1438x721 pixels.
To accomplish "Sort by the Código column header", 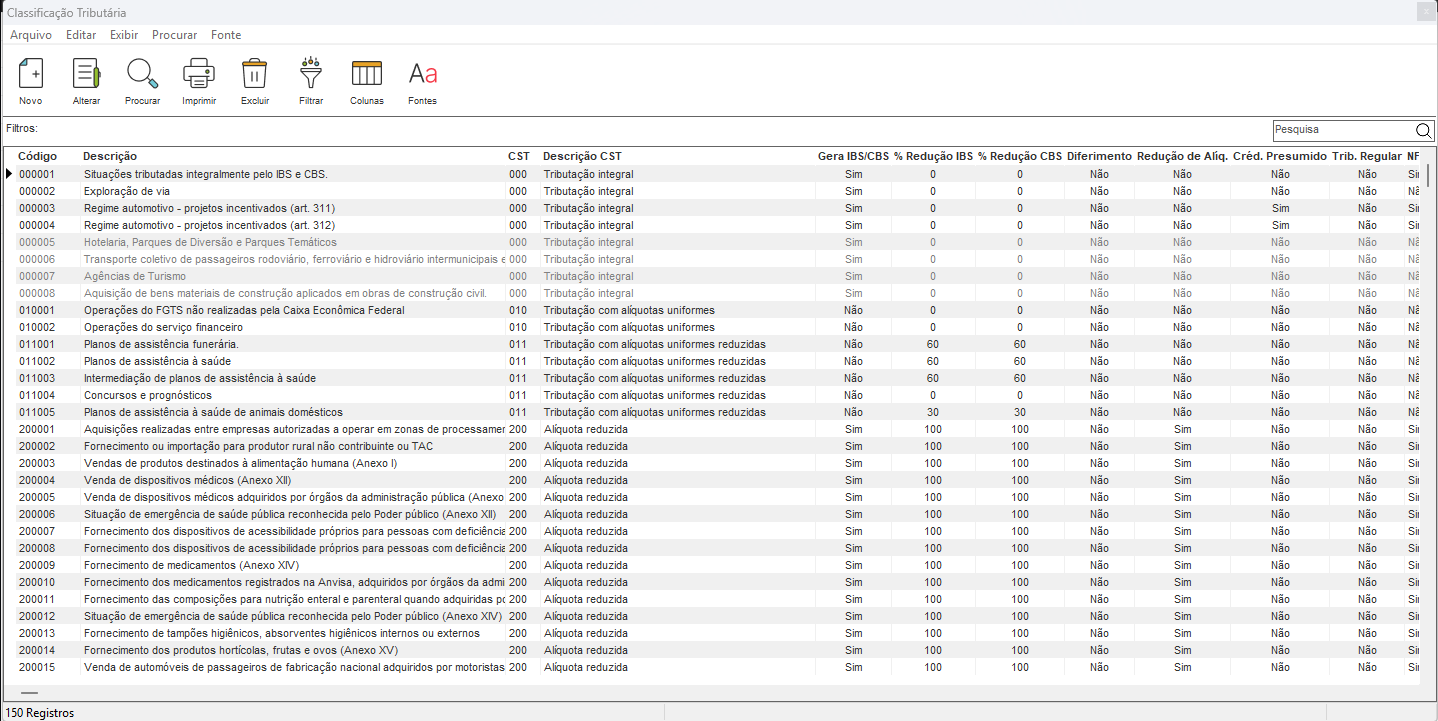I will pos(38,157).
